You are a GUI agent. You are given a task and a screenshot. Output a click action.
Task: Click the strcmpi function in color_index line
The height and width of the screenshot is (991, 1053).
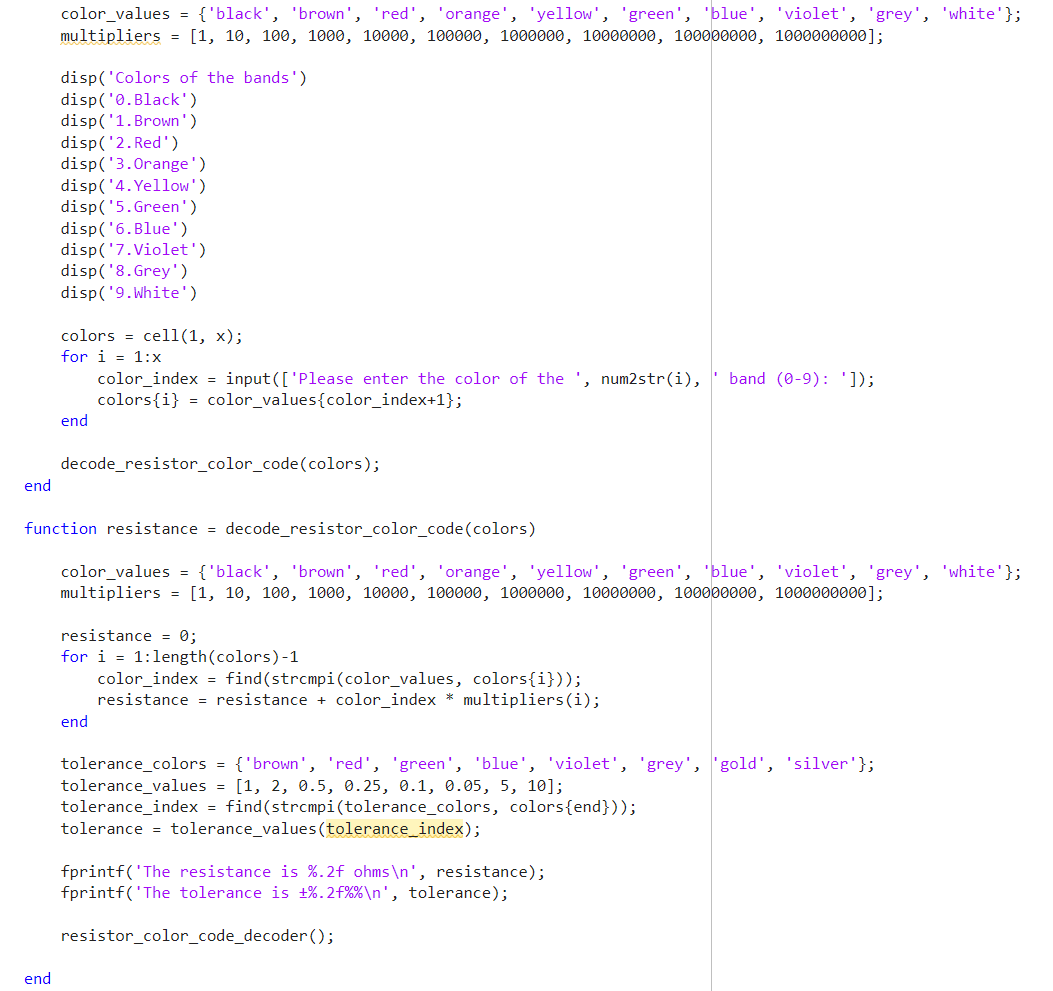[x=280, y=678]
